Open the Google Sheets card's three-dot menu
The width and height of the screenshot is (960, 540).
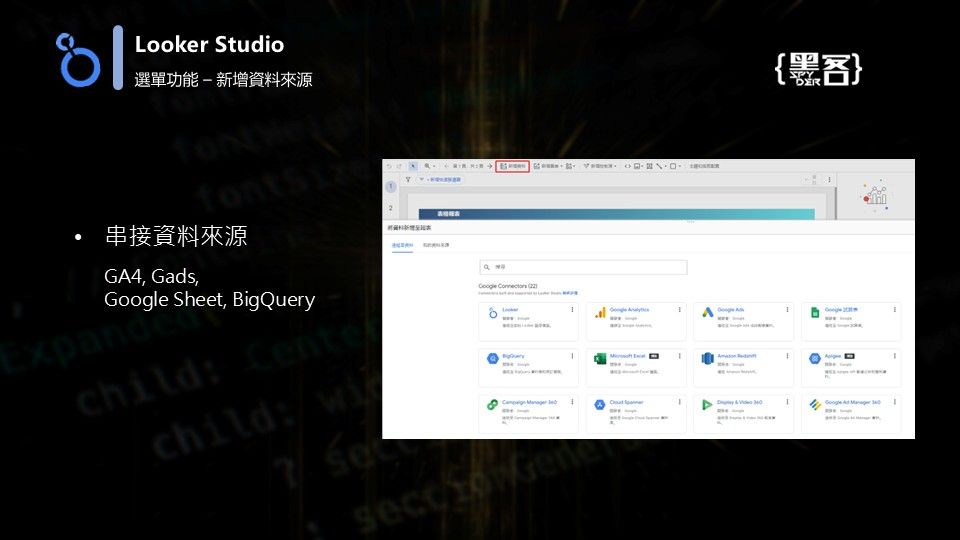click(x=894, y=310)
